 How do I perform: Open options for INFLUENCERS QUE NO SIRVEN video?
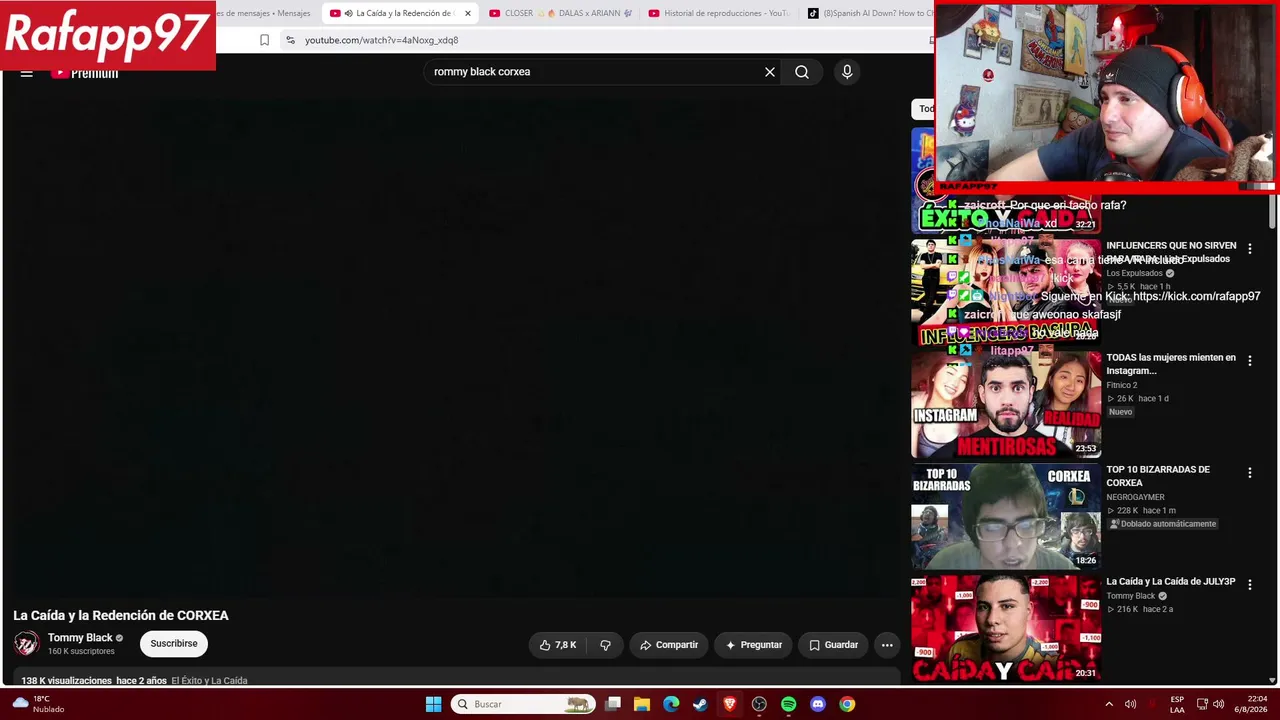pos(1249,249)
